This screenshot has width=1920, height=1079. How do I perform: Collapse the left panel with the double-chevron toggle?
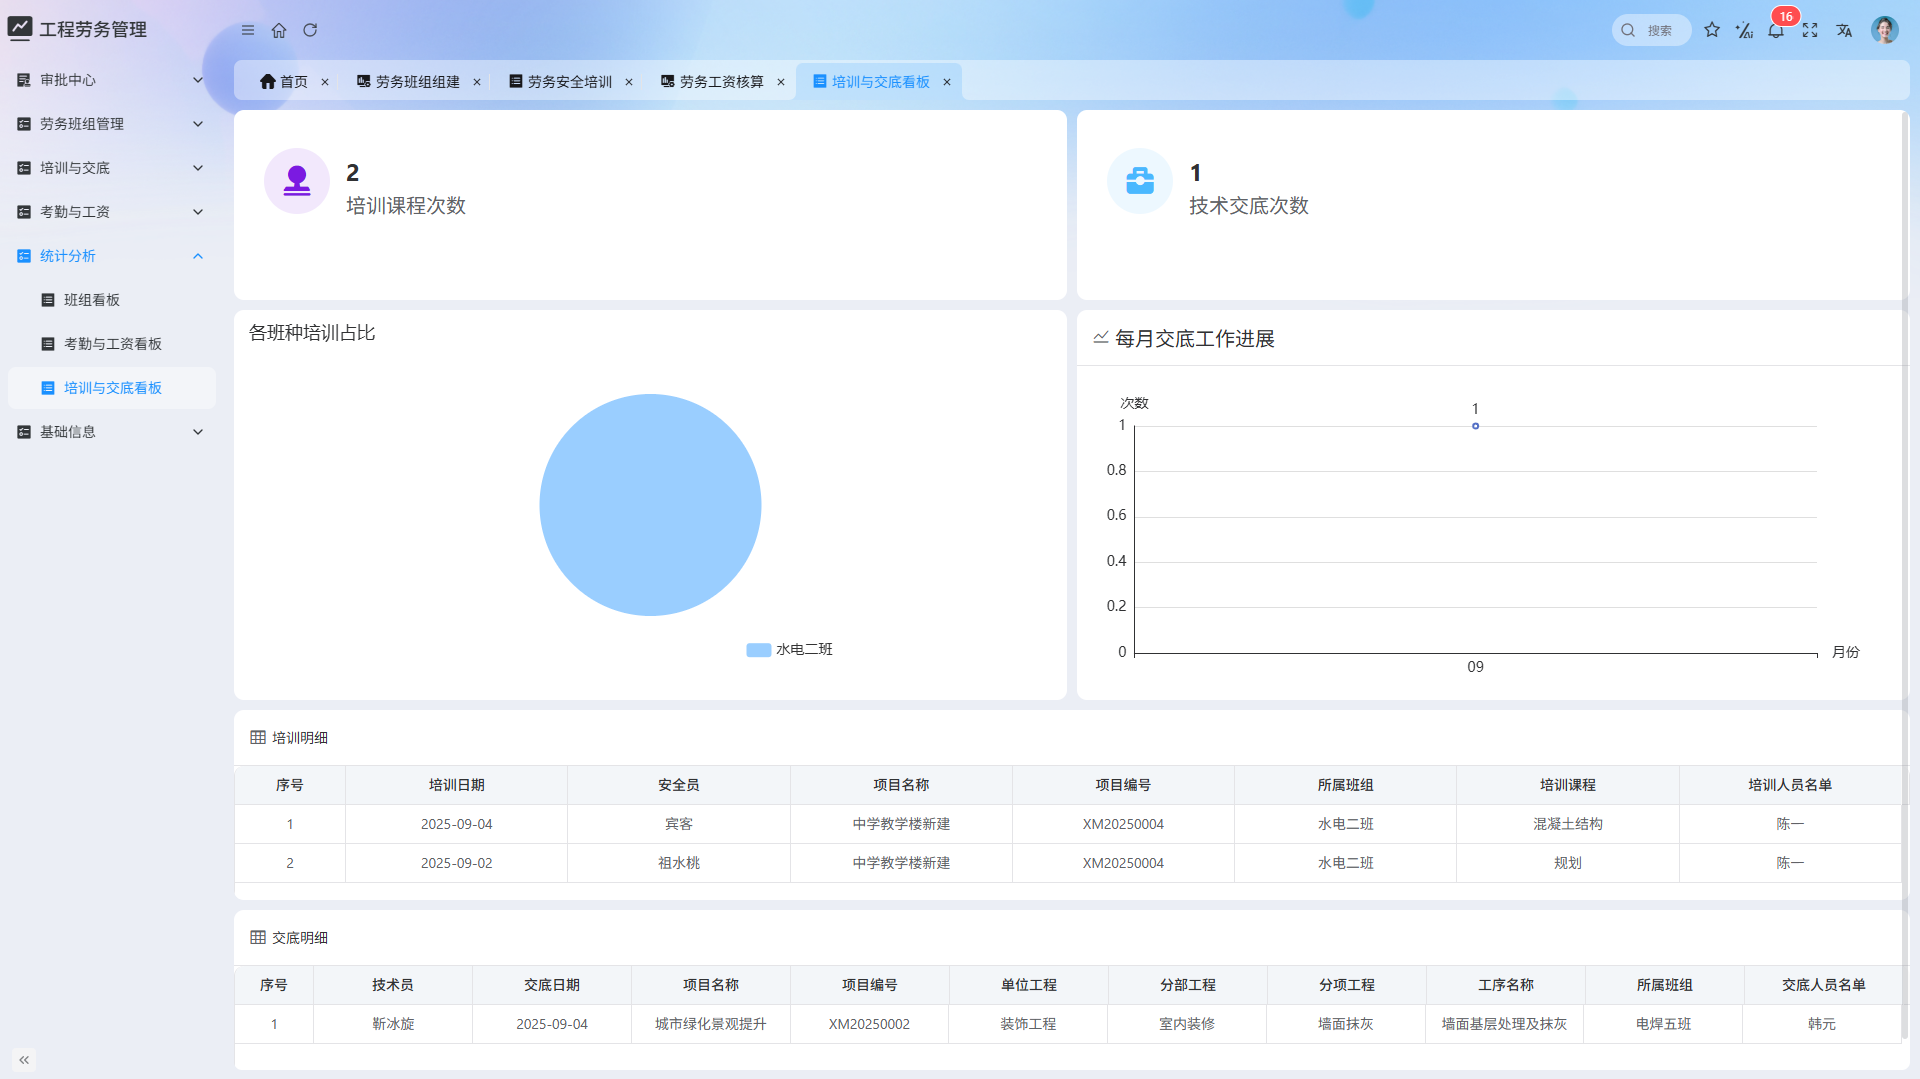24,1059
